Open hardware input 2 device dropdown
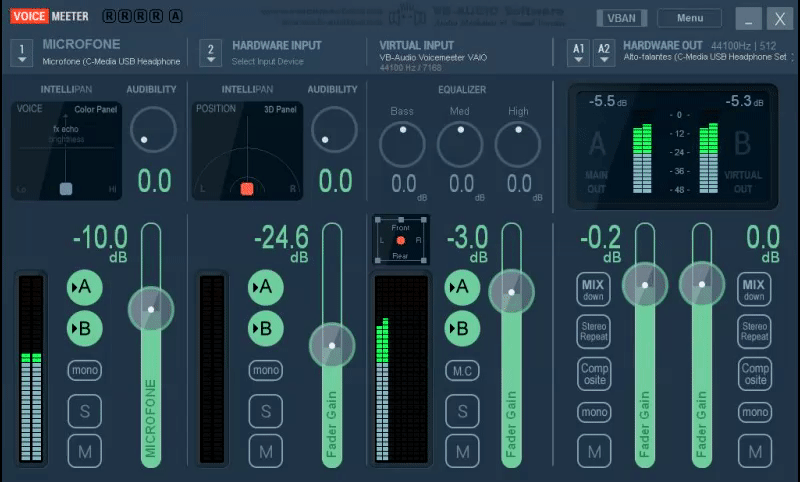Viewport: 800px width, 482px height. click(x=211, y=53)
